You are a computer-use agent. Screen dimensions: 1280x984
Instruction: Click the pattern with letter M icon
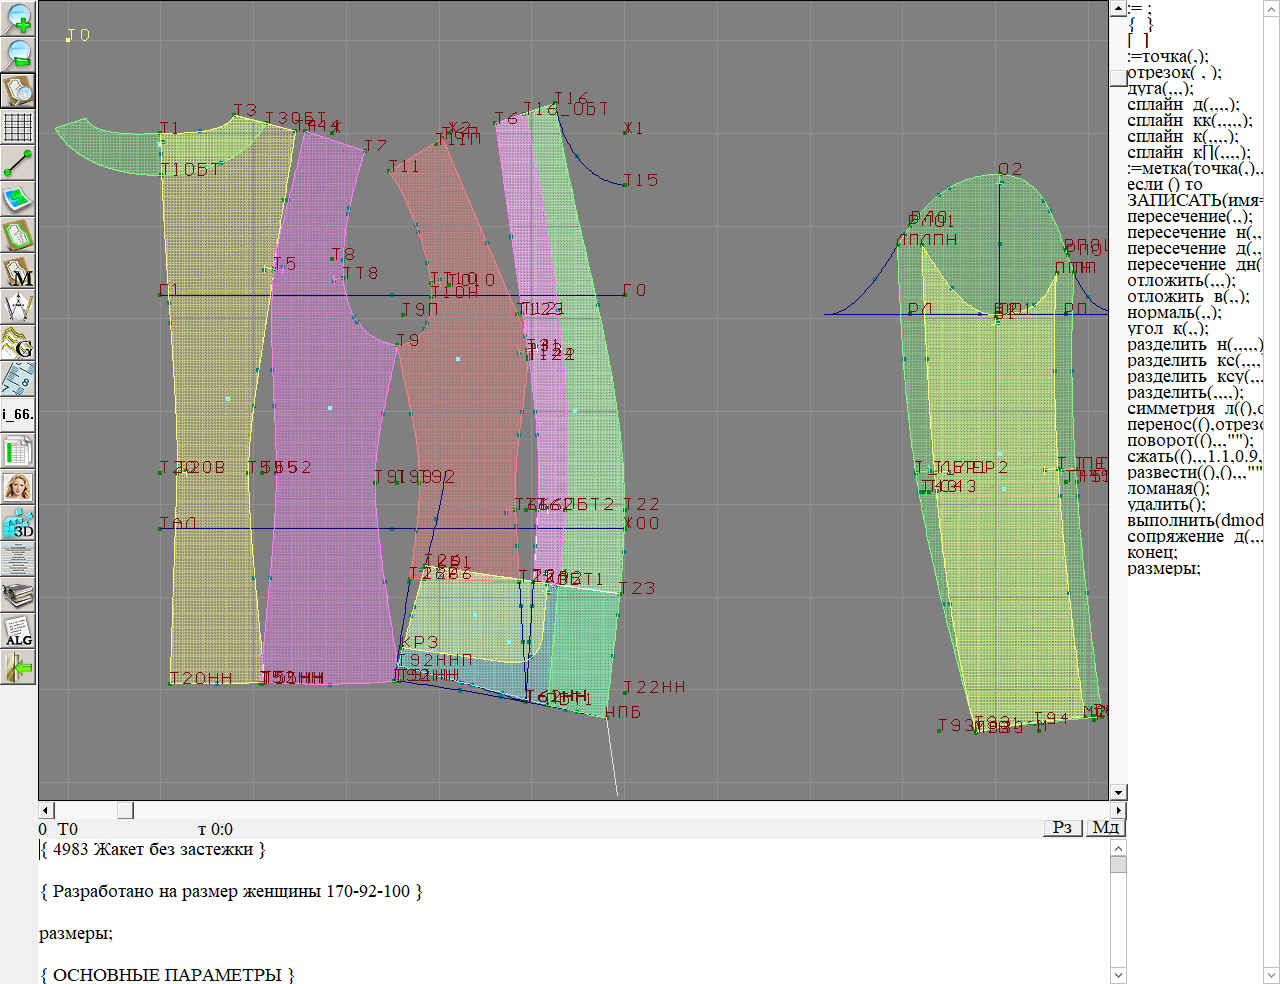coord(18,271)
